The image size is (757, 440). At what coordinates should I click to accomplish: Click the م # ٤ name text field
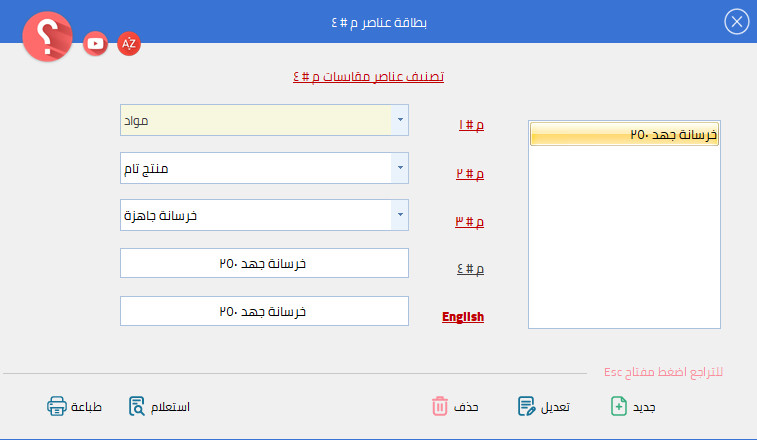[x=264, y=263]
